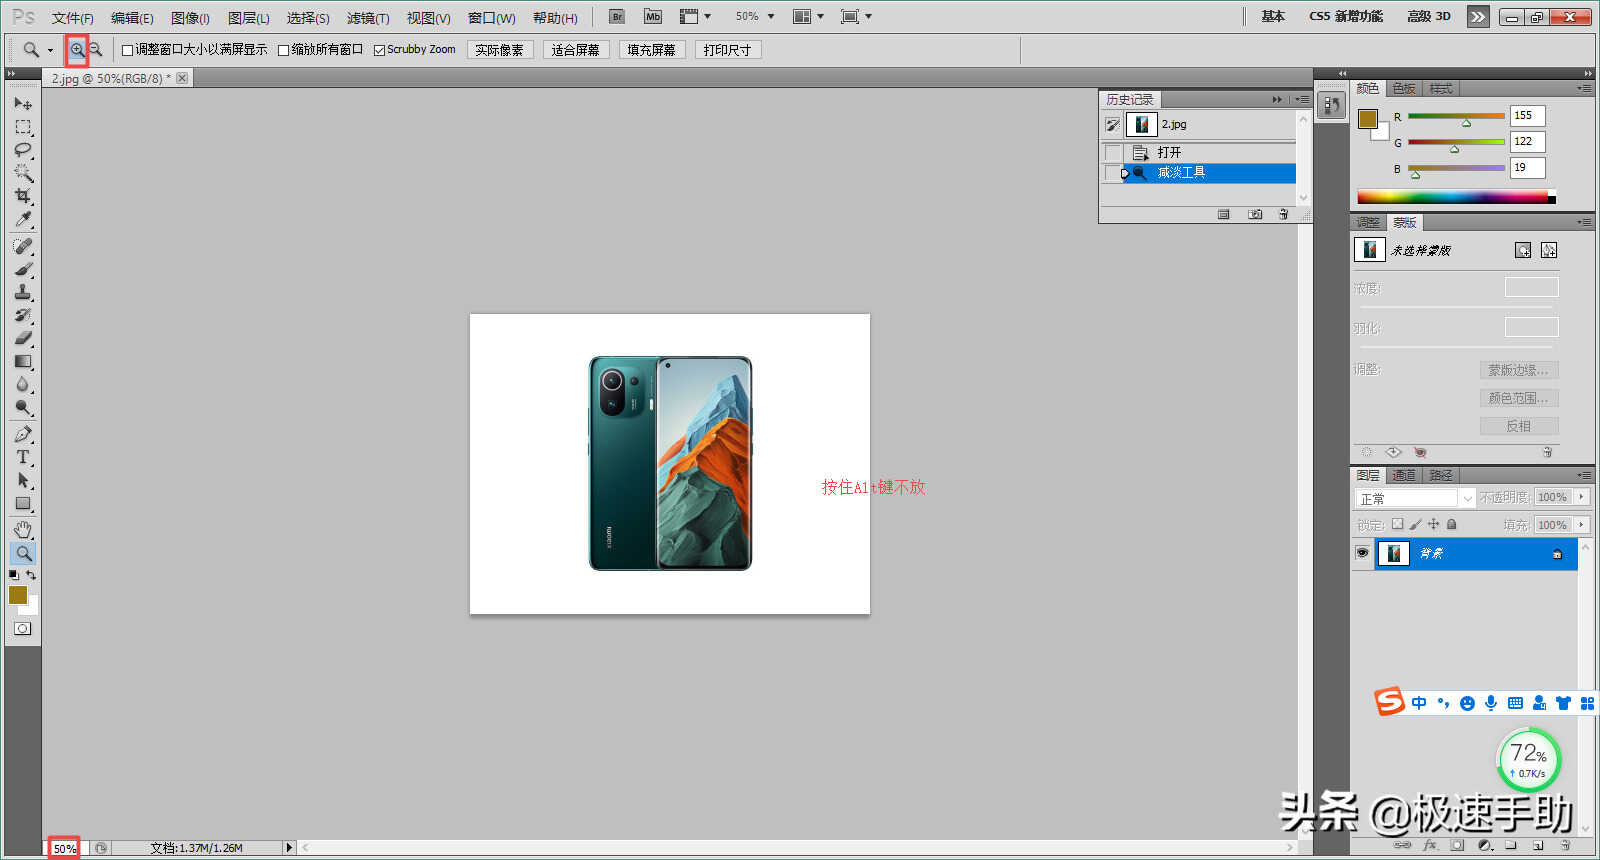
Task: Select the Clone Stamp tool
Action: tap(23, 292)
